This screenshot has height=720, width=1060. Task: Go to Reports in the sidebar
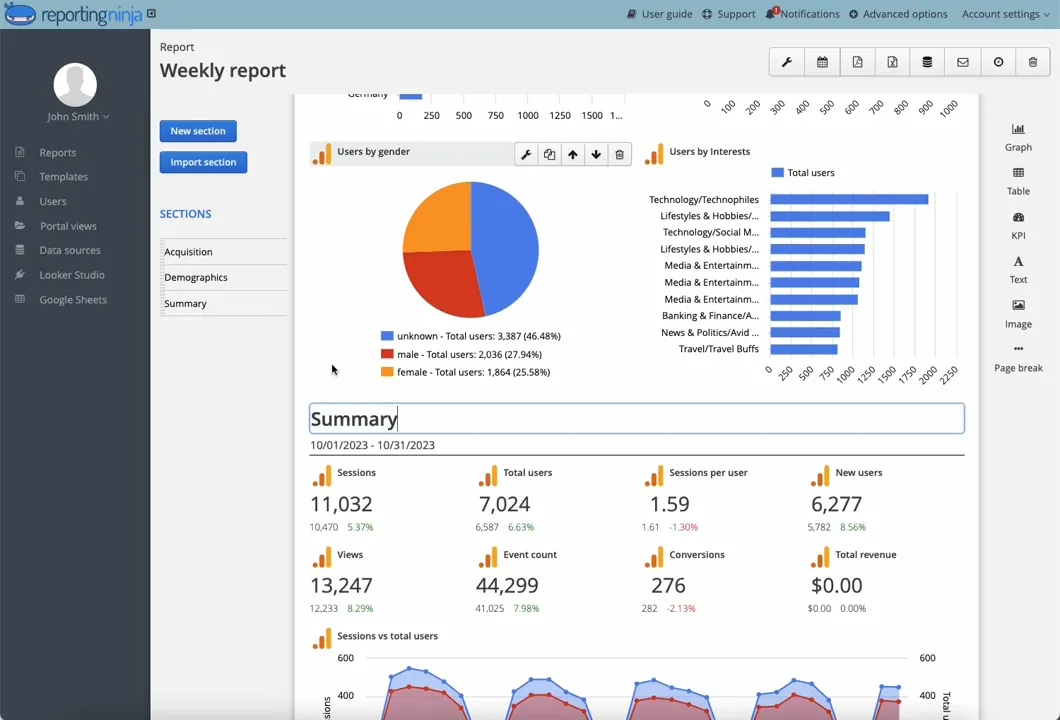57,153
